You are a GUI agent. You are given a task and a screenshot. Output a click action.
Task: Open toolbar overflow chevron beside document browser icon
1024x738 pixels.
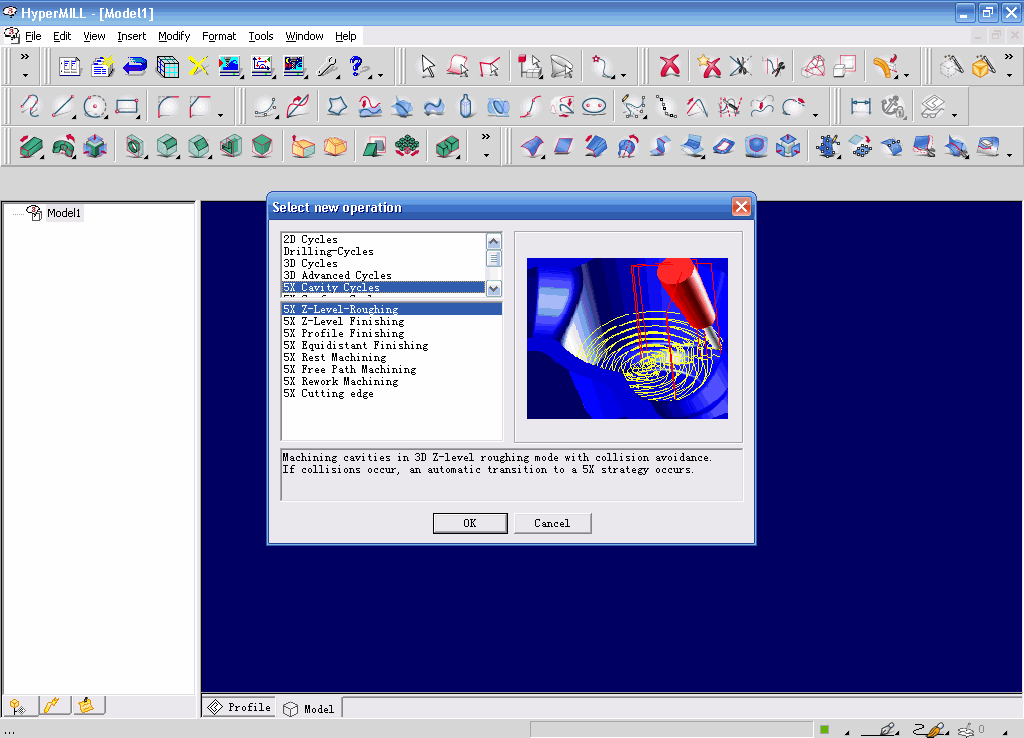pyautogui.click(x=25, y=57)
